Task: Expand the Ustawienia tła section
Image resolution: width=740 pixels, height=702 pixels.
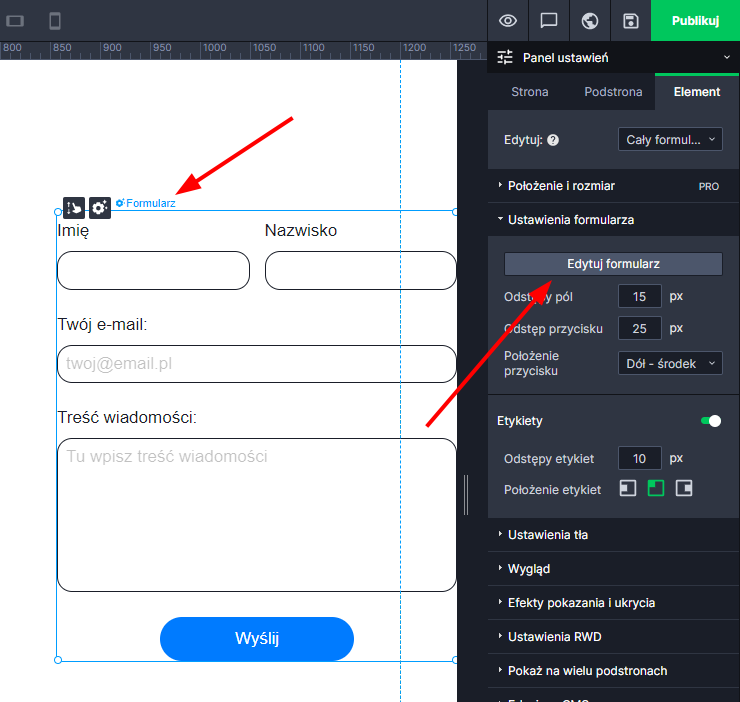Action: [x=548, y=535]
